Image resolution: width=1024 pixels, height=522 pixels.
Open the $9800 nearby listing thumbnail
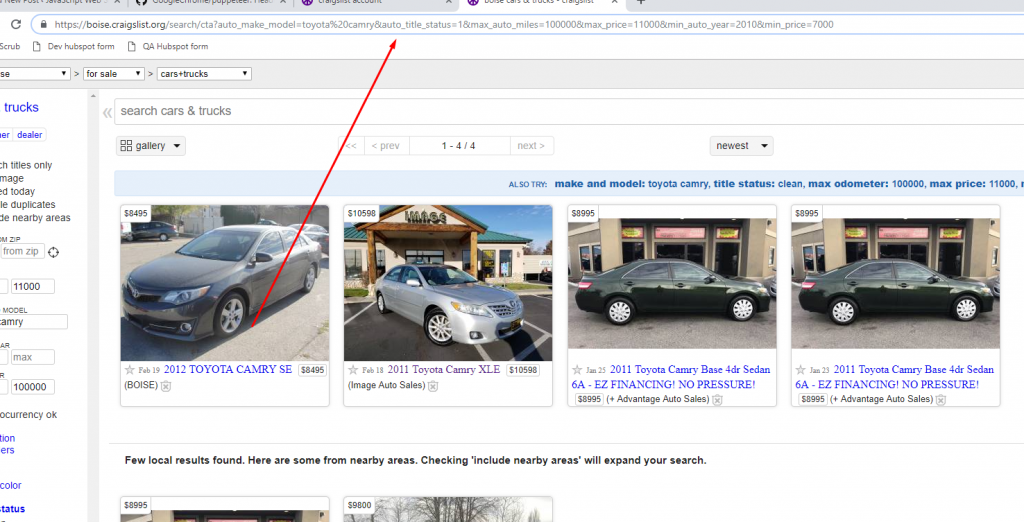(x=448, y=510)
